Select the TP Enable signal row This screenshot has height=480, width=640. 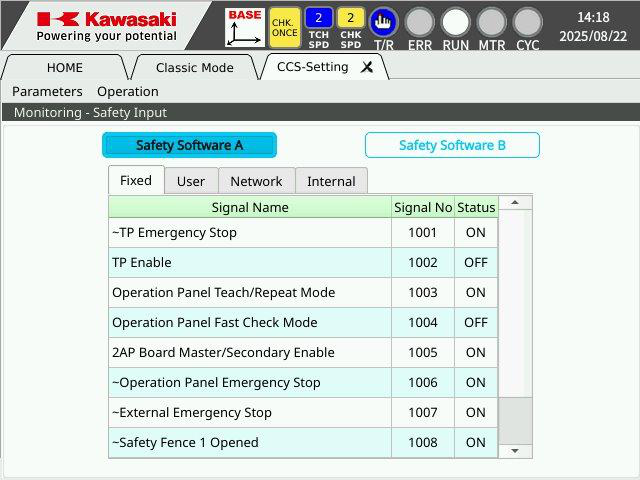(x=303, y=262)
